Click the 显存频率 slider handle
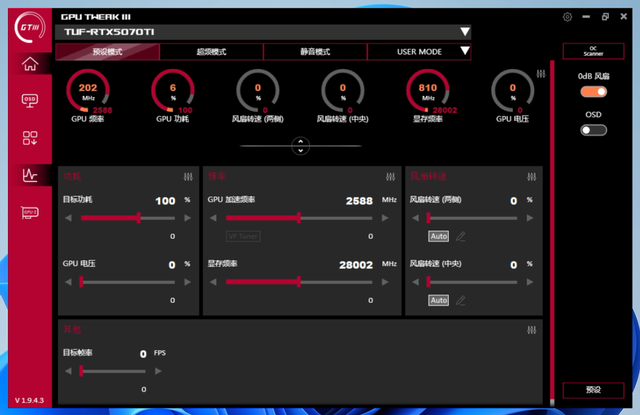Viewport: 640px width, 415px height. click(x=299, y=282)
